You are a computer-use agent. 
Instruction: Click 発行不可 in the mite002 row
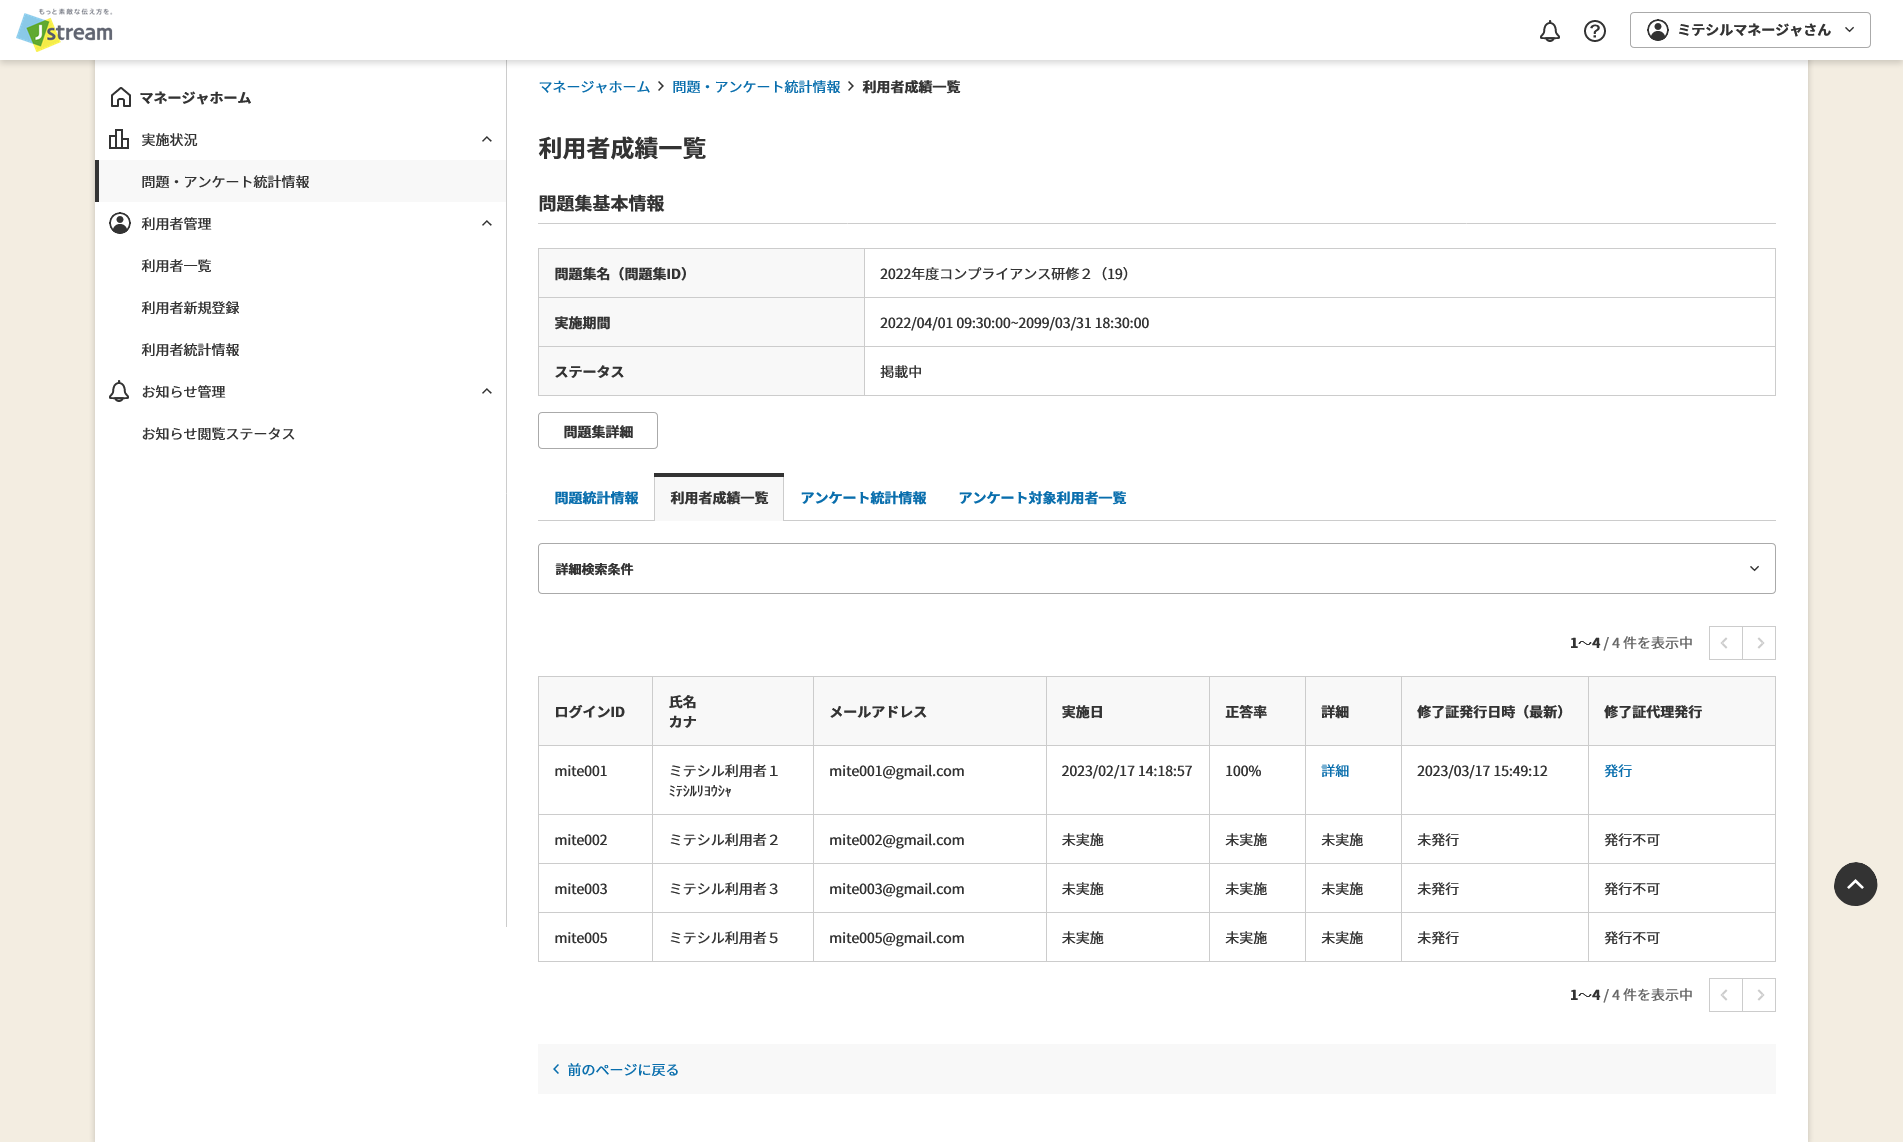coord(1632,840)
